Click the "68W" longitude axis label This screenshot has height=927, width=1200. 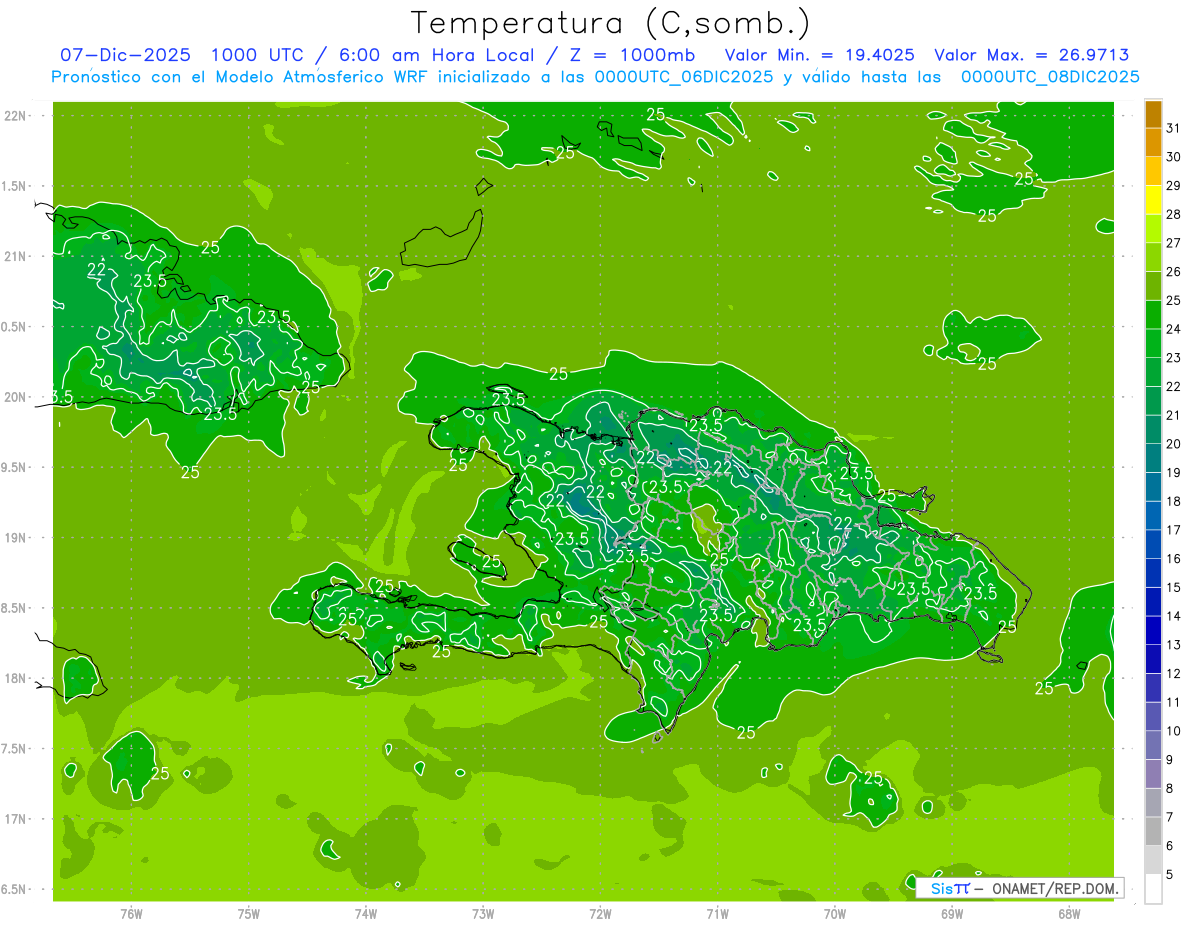(1069, 914)
